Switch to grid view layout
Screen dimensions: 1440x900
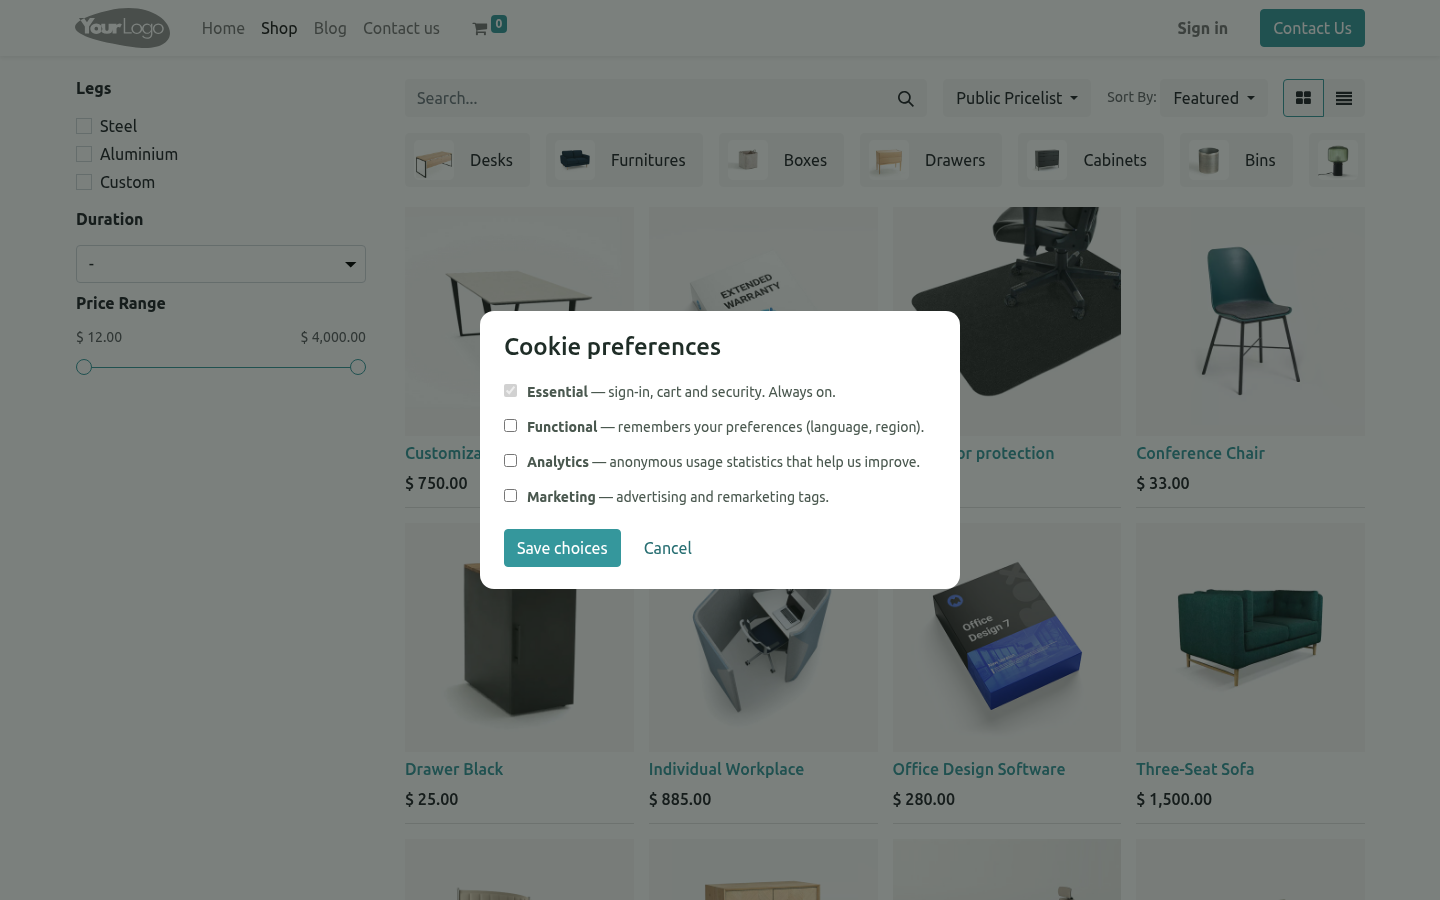[x=1303, y=98]
